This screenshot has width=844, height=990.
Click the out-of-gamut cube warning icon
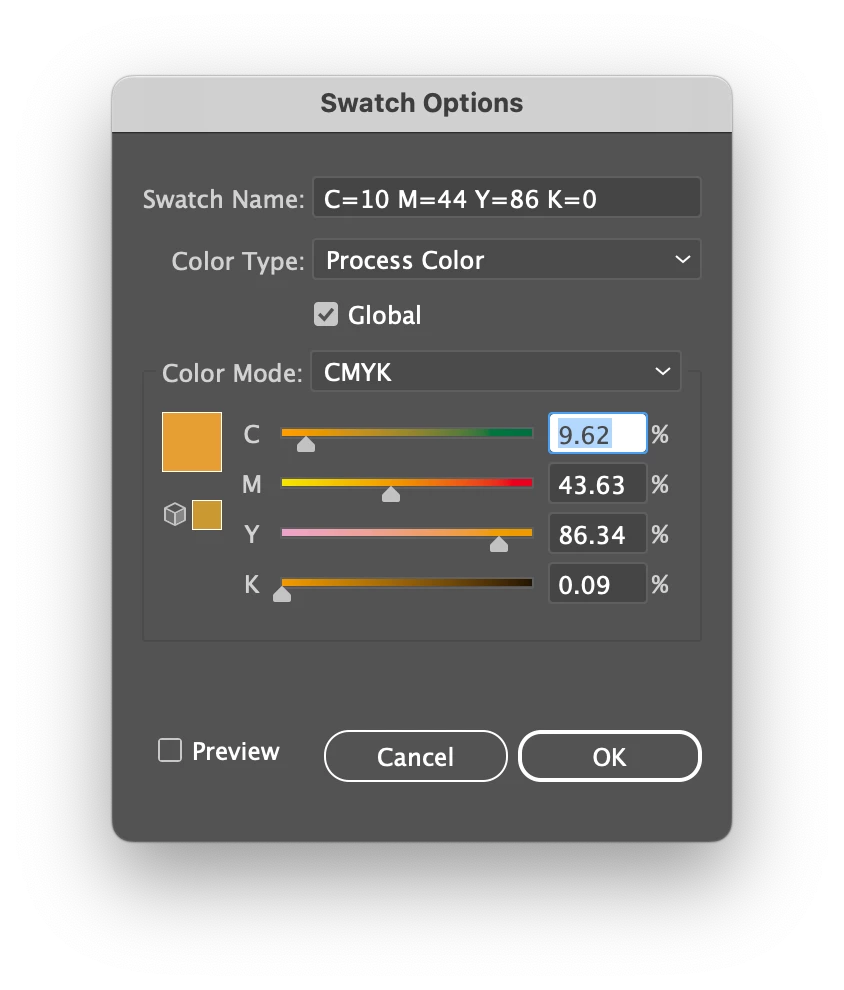(175, 515)
